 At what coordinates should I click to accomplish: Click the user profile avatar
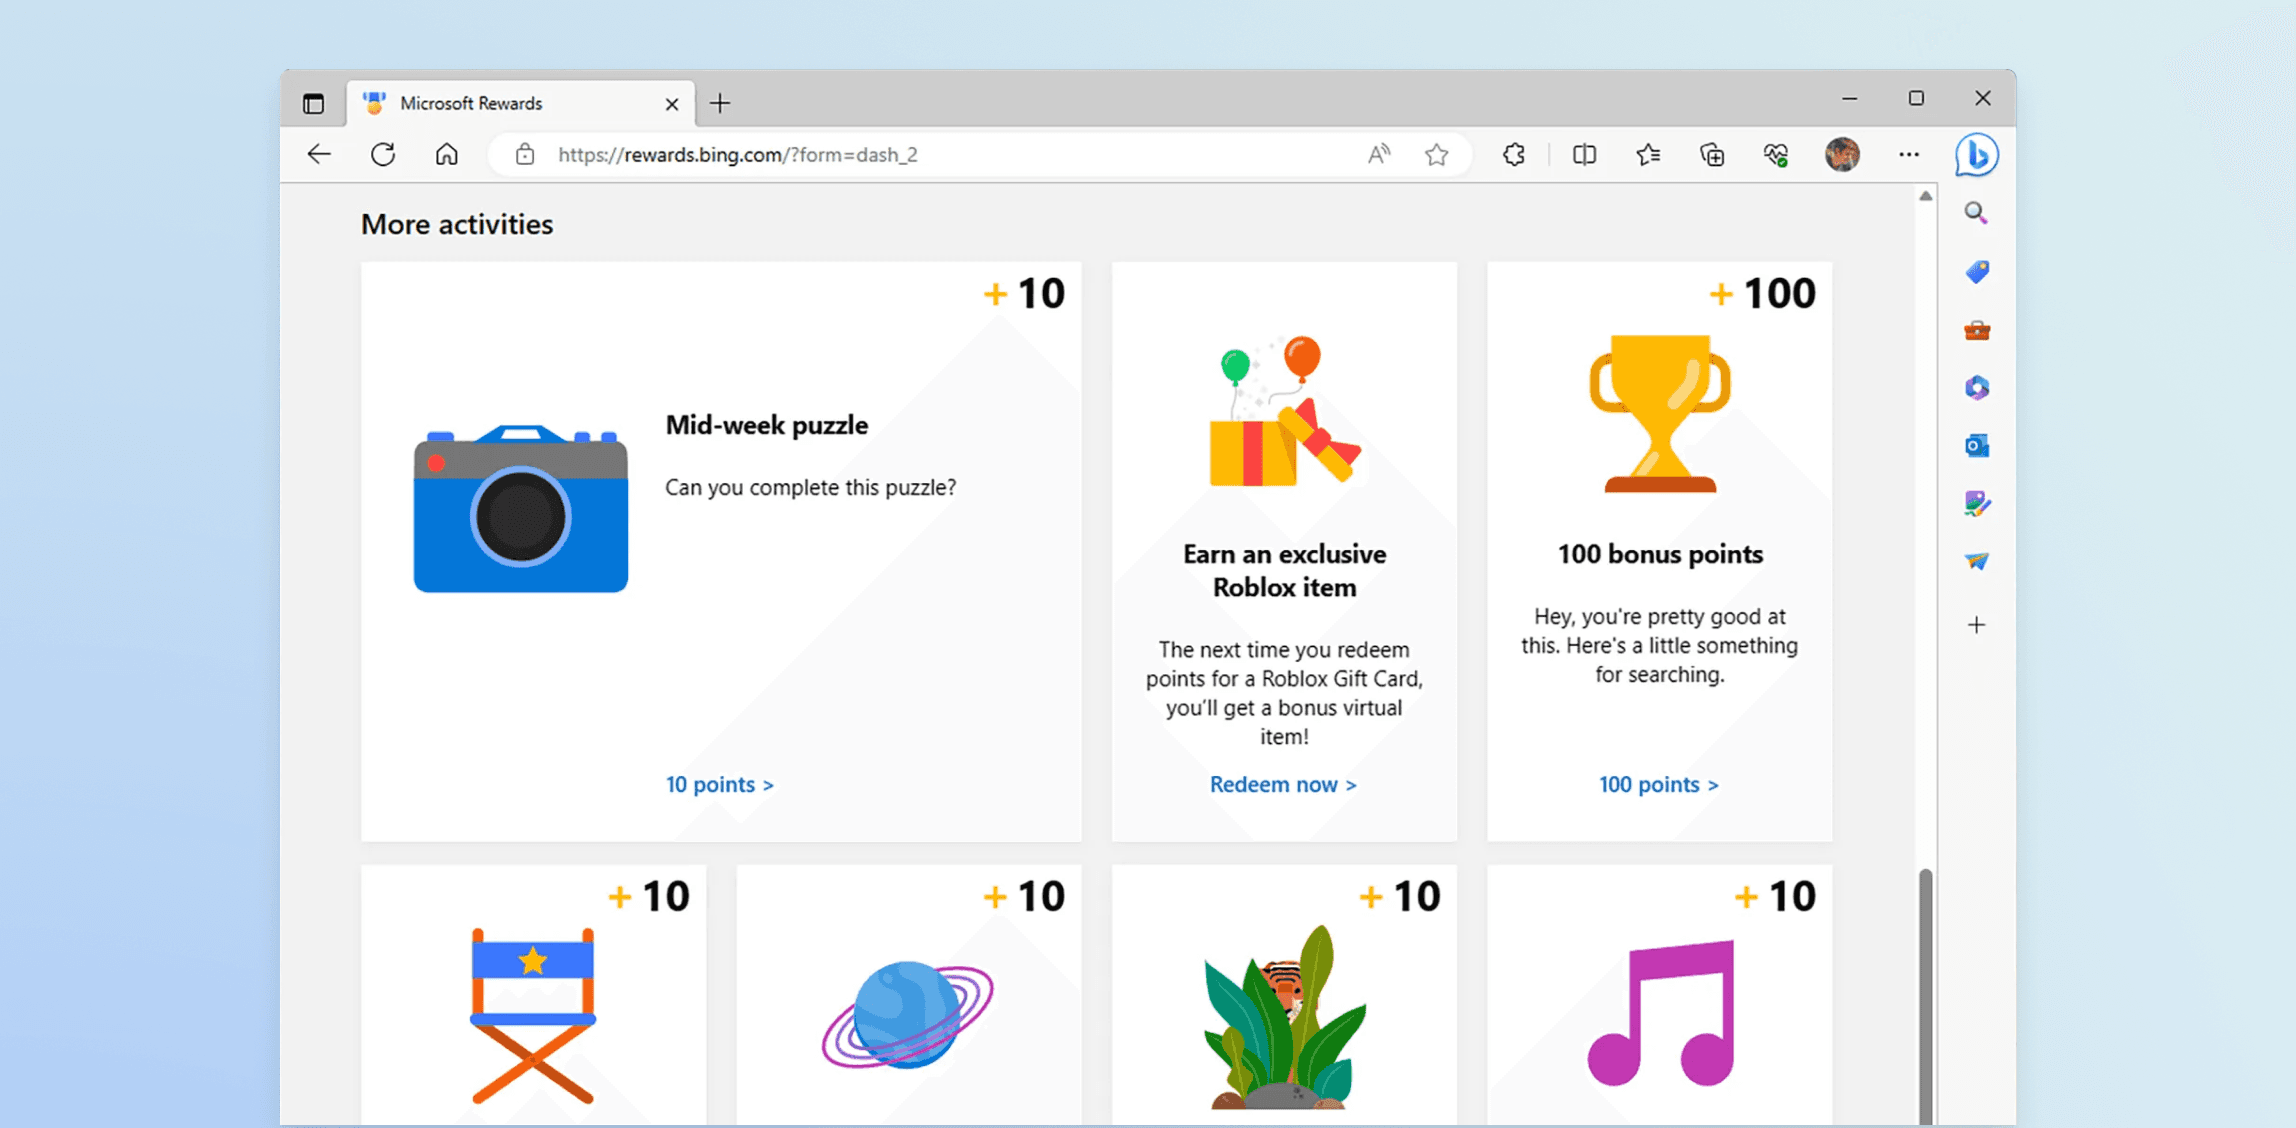click(1842, 155)
